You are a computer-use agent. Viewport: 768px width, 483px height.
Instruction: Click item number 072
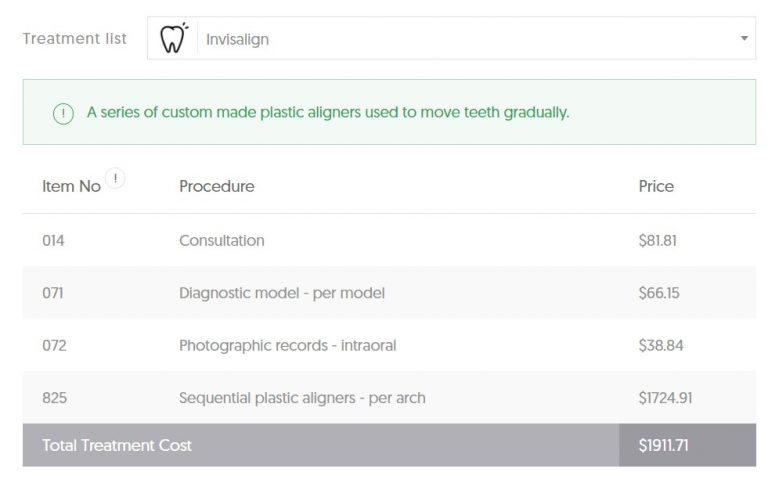(x=54, y=345)
